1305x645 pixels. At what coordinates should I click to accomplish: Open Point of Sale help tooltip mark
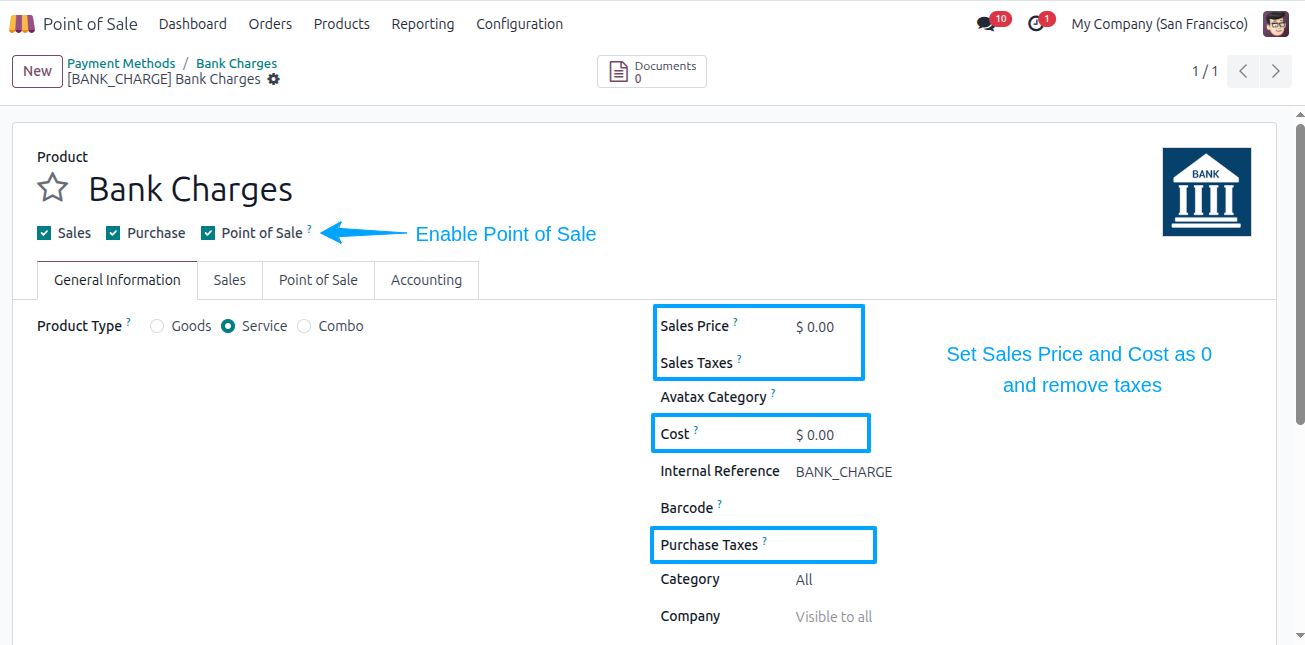[309, 229]
